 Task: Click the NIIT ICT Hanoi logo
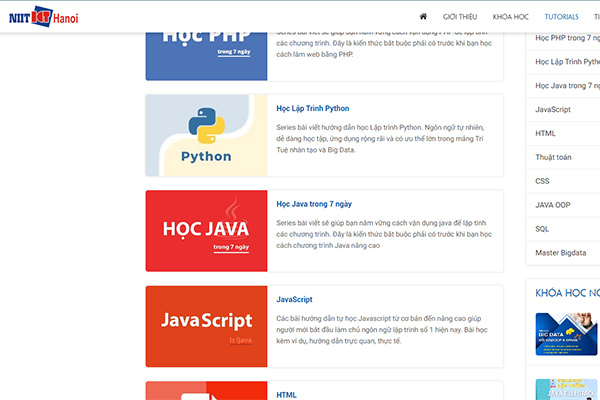coord(44,17)
